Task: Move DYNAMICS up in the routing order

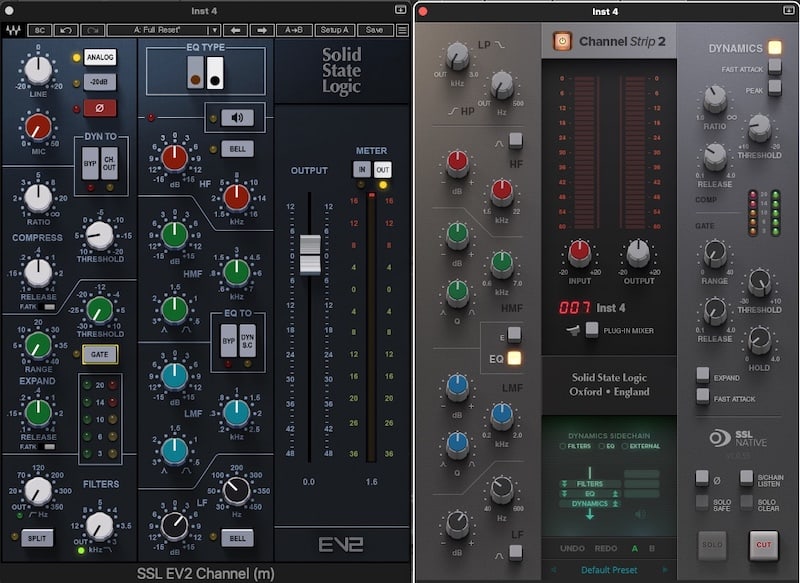Action: point(615,503)
